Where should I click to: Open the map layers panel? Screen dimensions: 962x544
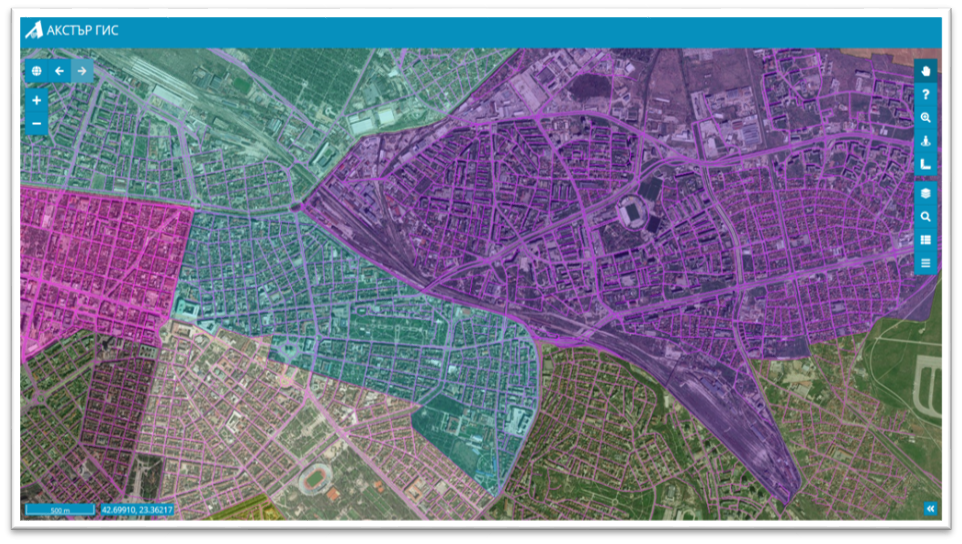(926, 193)
